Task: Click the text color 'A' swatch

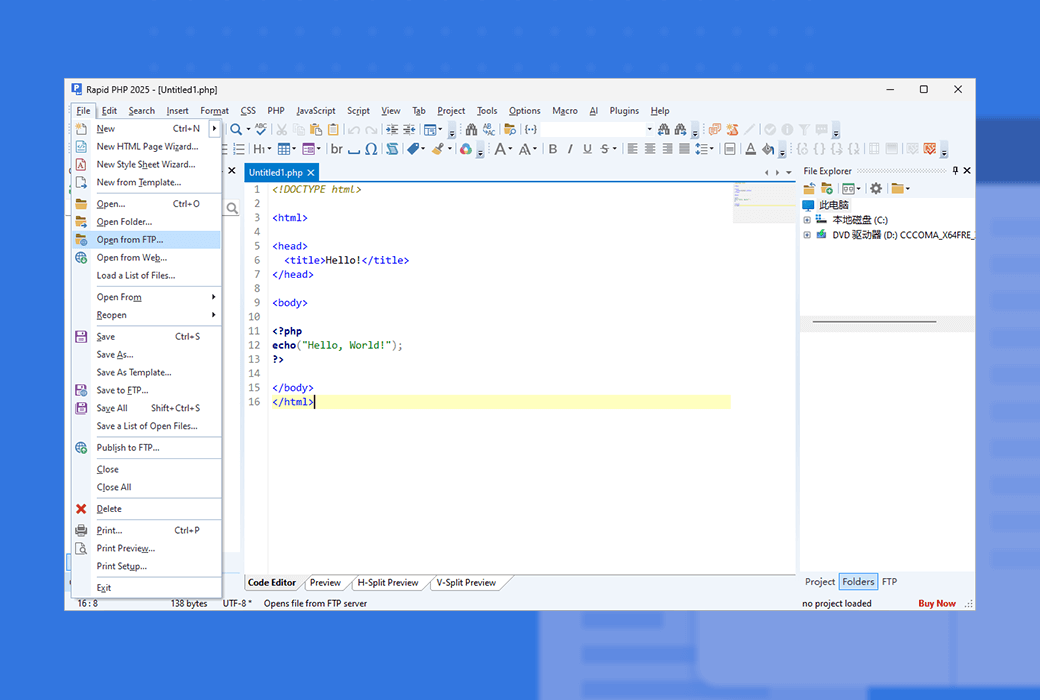Action: (750, 149)
